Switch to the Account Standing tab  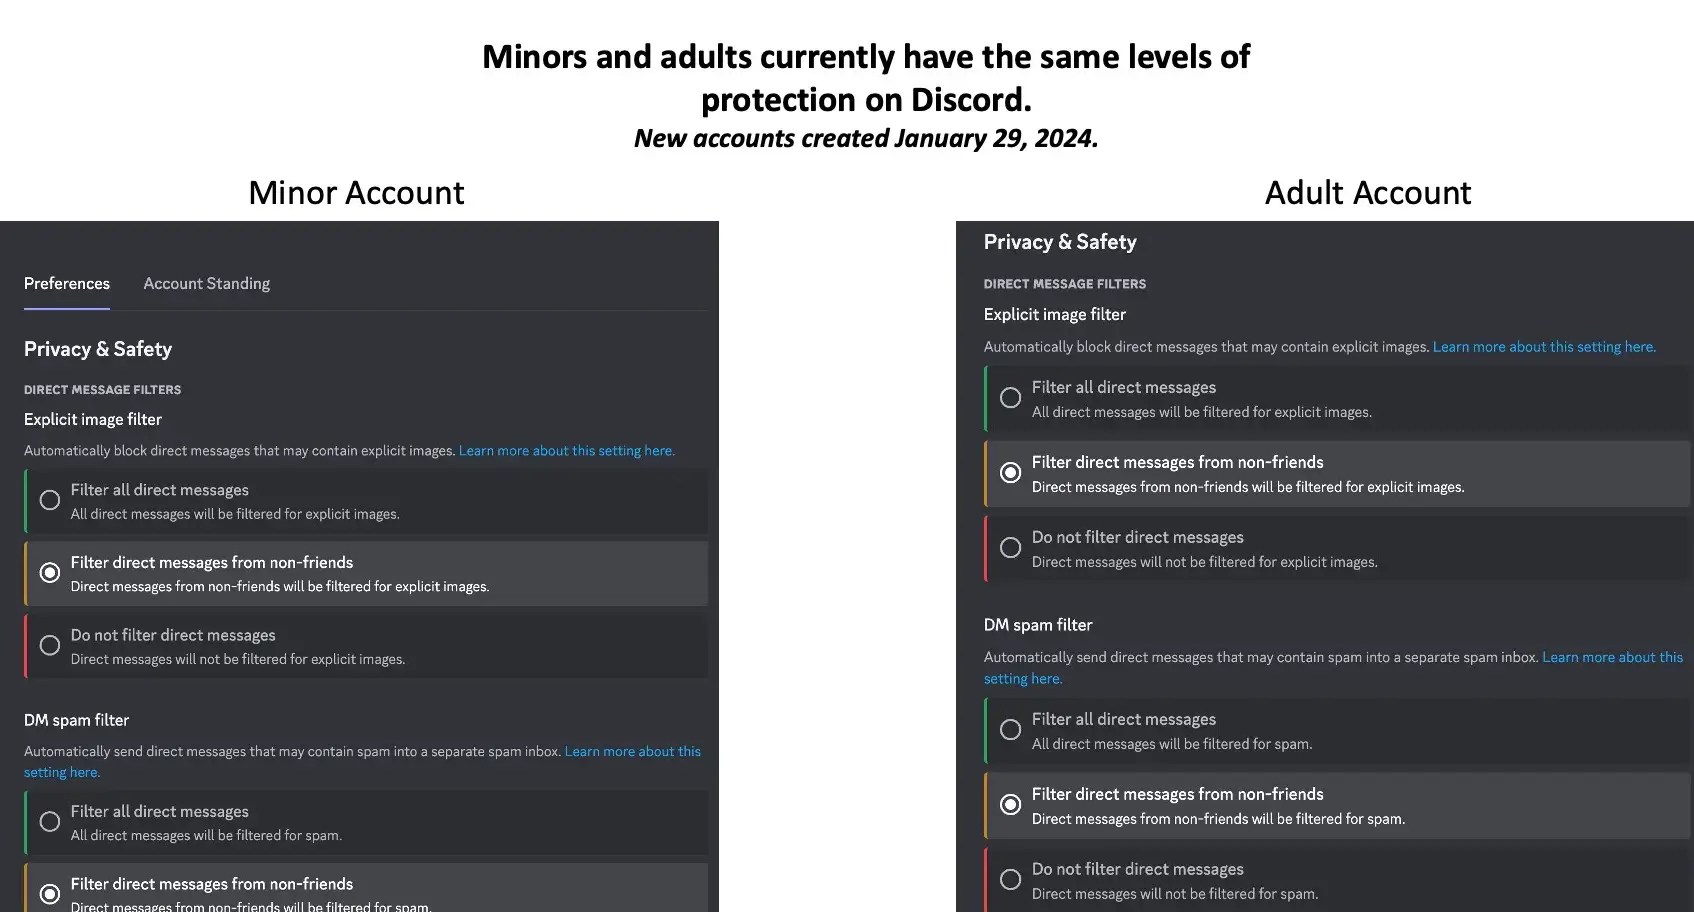click(206, 284)
